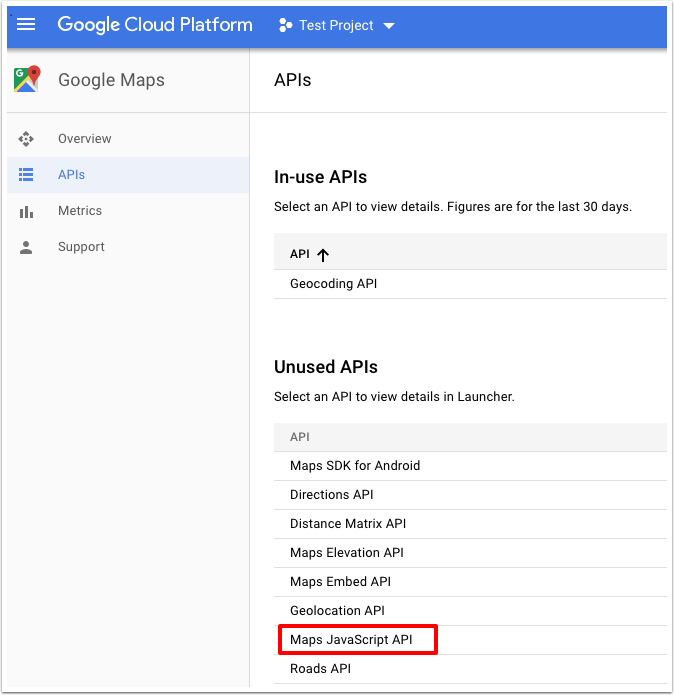Click the Test Project hexagon icon
The height and width of the screenshot is (695, 674).
tap(285, 25)
